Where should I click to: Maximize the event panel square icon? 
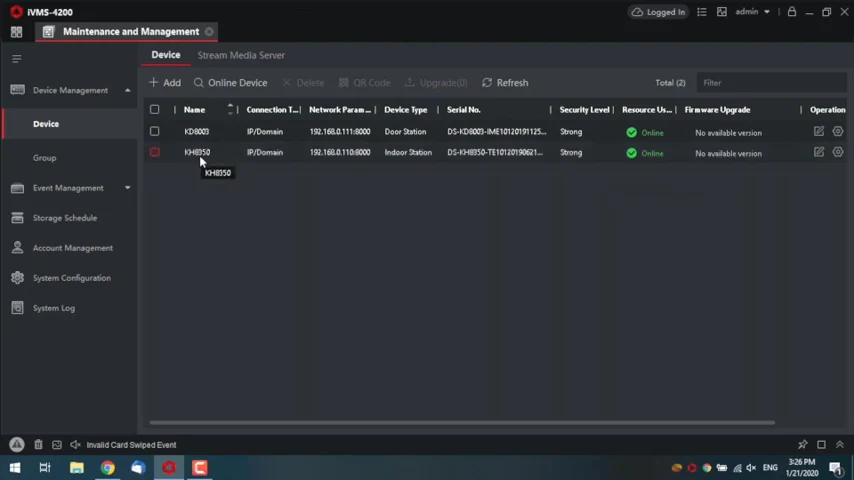click(x=821, y=445)
